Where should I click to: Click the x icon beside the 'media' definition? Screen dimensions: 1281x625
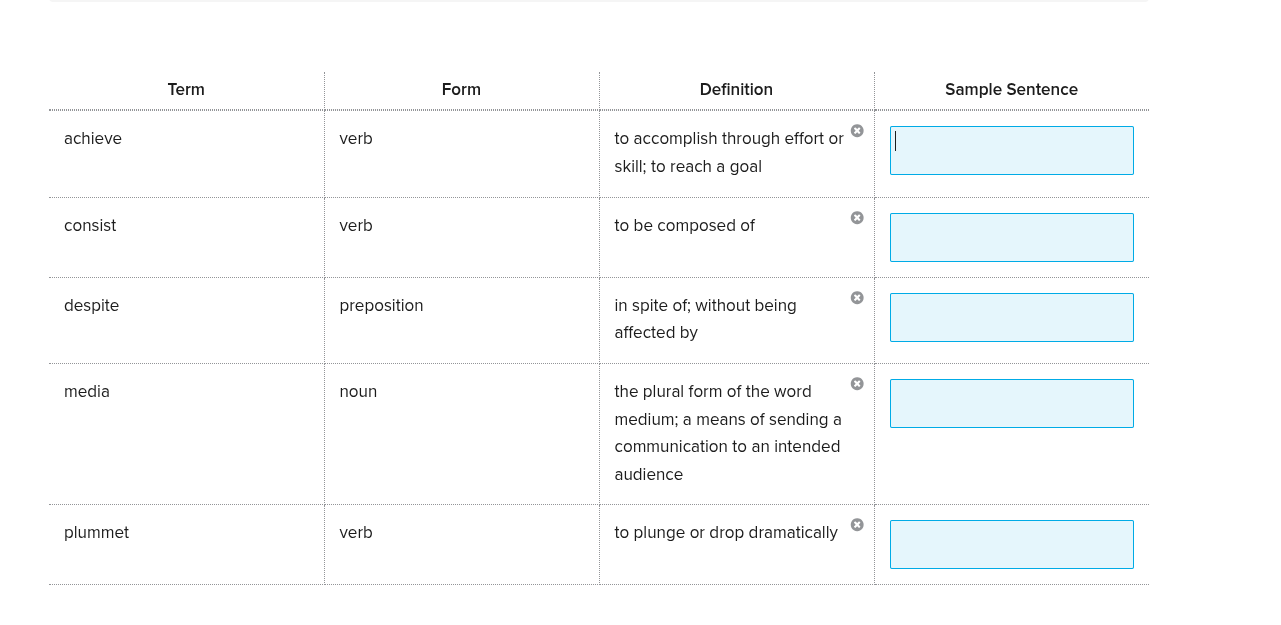tap(857, 383)
